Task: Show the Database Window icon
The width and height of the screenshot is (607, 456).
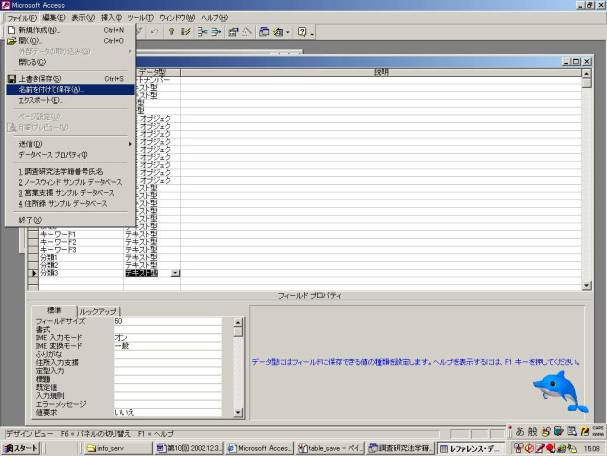Action: click(264, 32)
